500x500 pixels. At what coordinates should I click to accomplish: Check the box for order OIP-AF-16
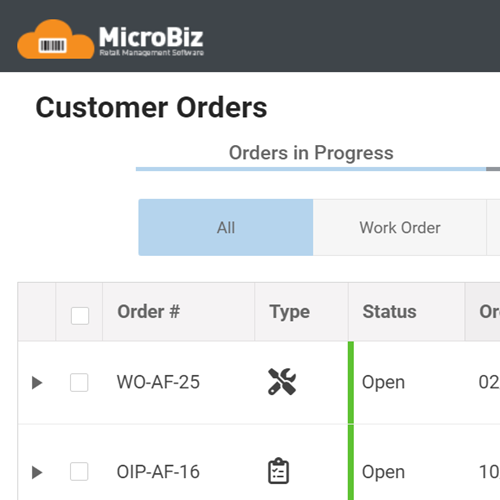79,471
